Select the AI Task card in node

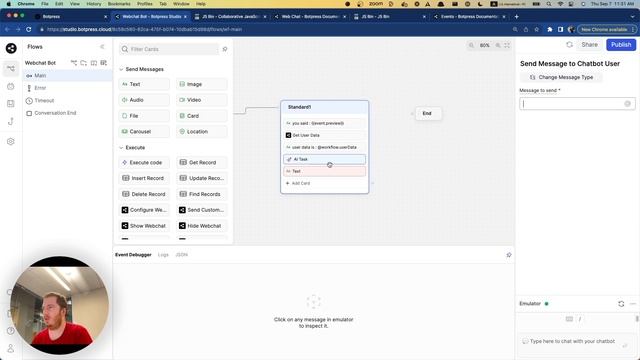[324, 159]
